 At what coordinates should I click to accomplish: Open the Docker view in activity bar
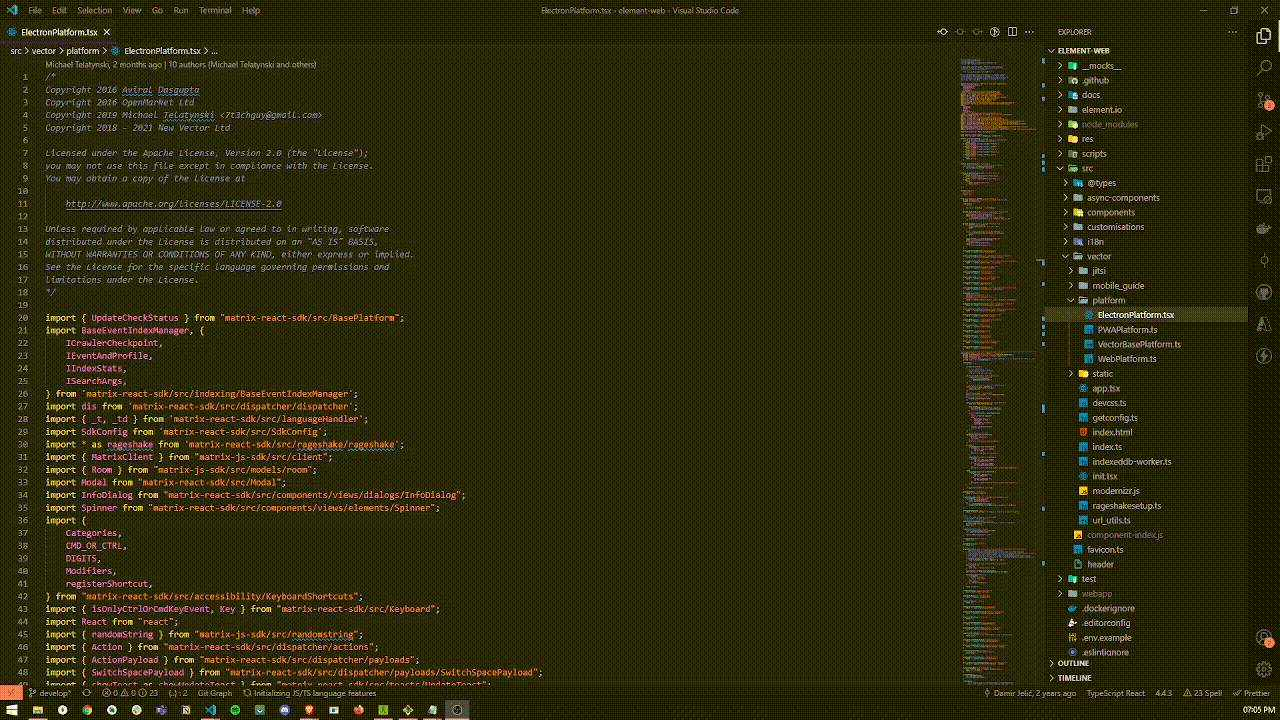click(1263, 229)
